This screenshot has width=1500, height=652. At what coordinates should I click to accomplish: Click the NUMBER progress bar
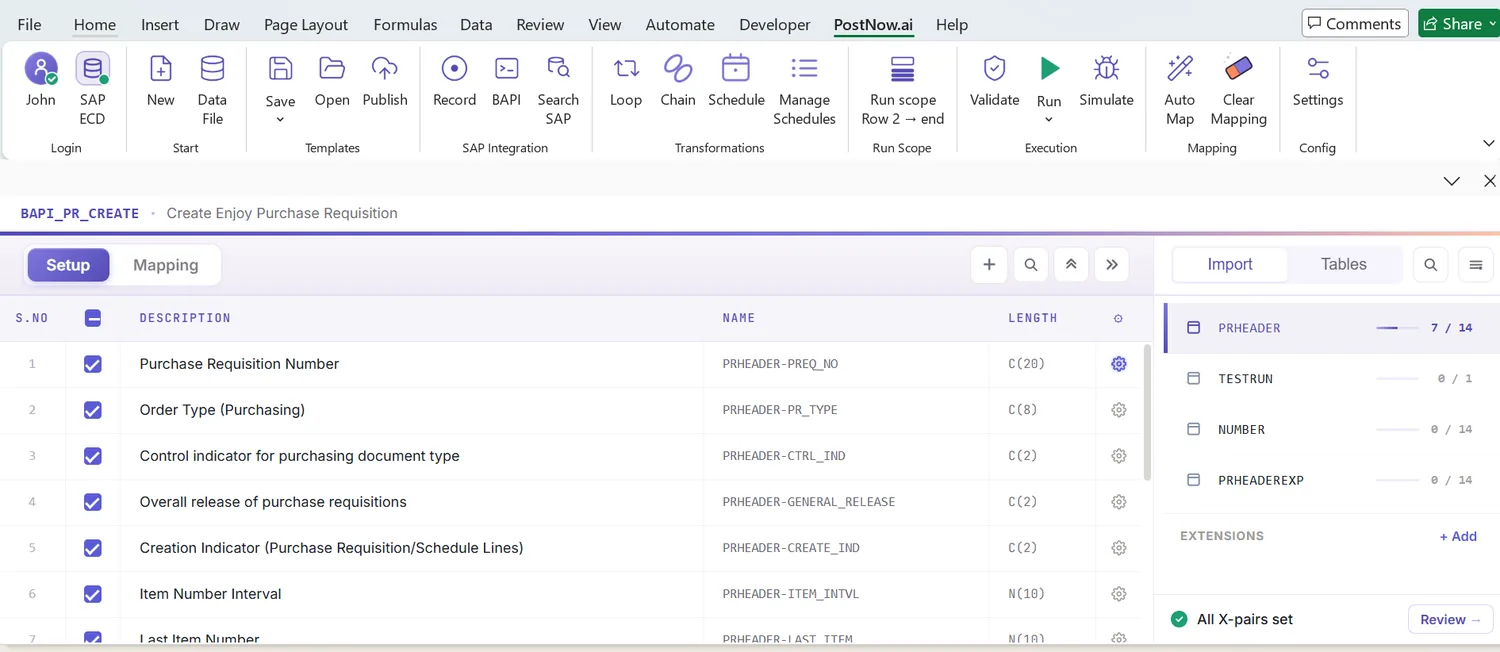tap(1398, 430)
